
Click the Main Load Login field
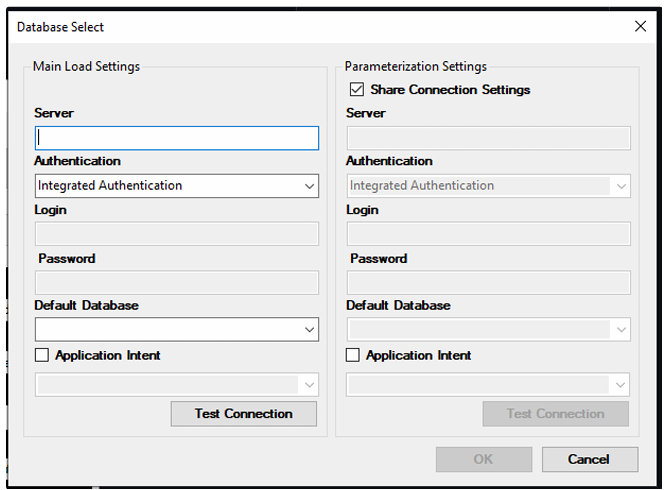176,234
